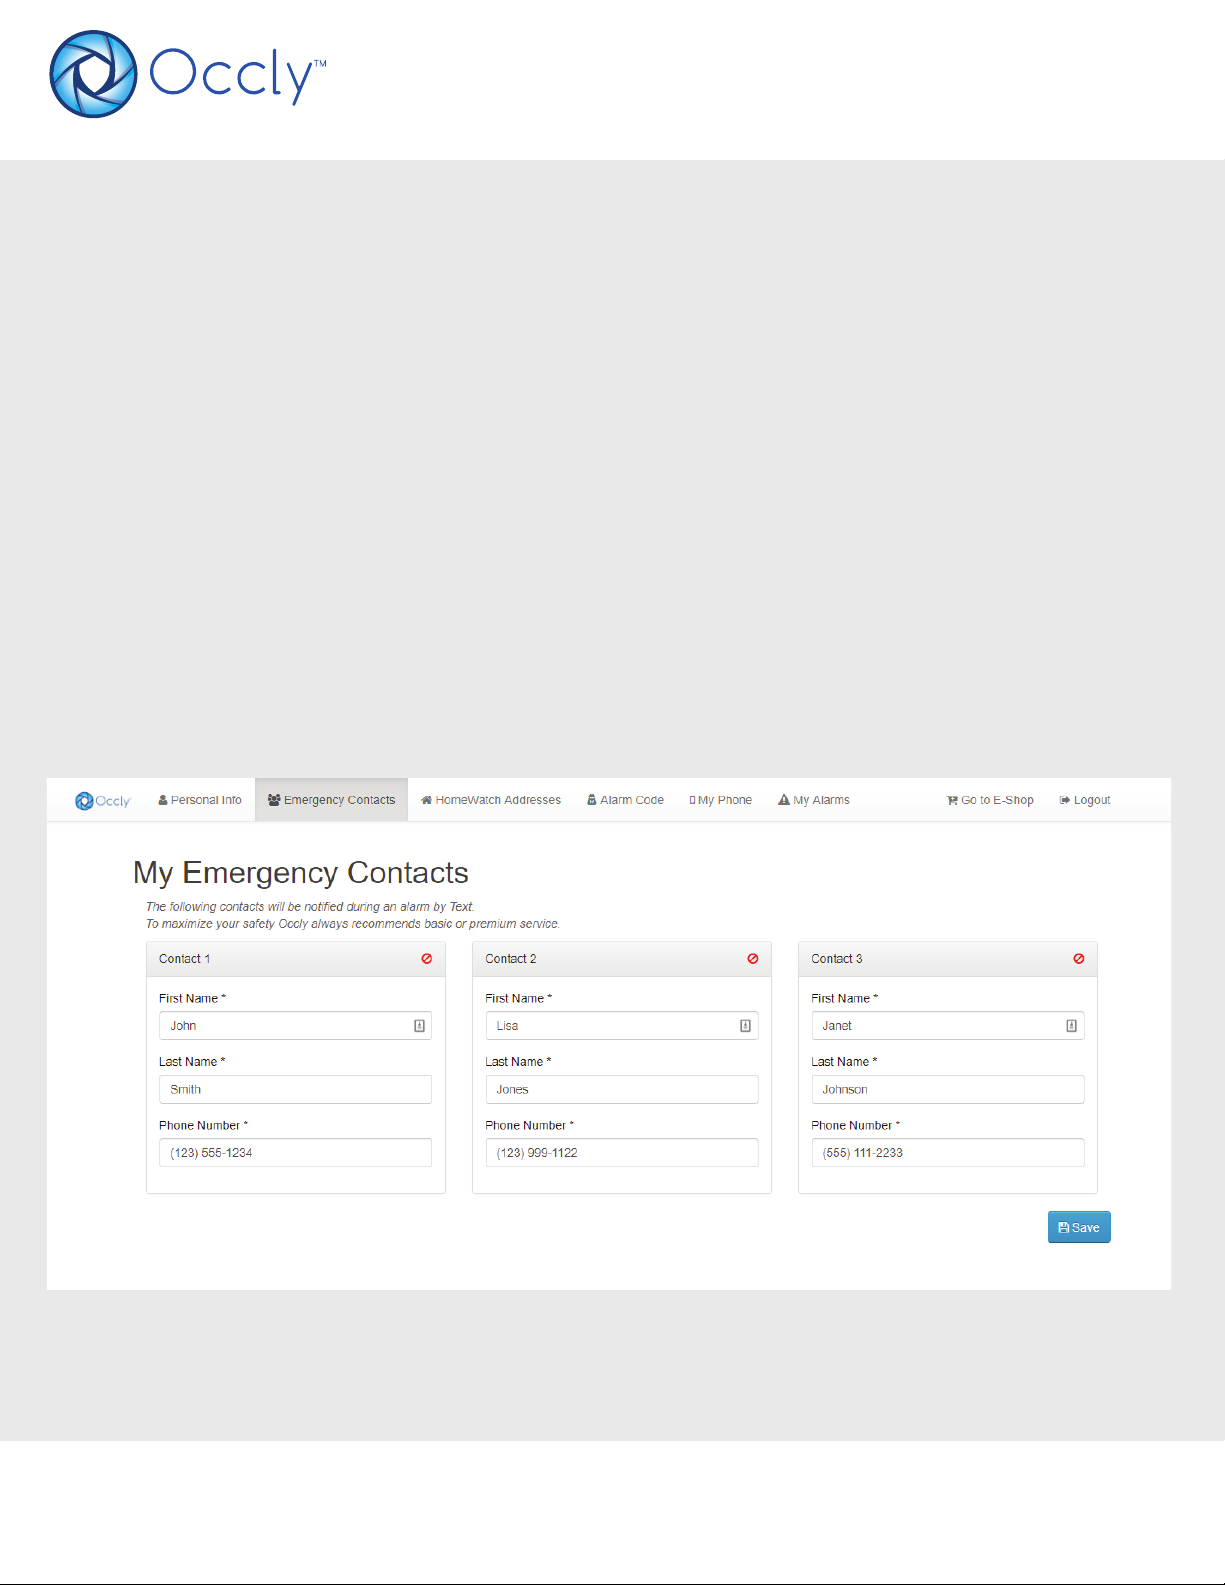Image resolution: width=1225 pixels, height=1585 pixels.
Task: Open the My Alarms tab
Action: pyautogui.click(x=814, y=800)
